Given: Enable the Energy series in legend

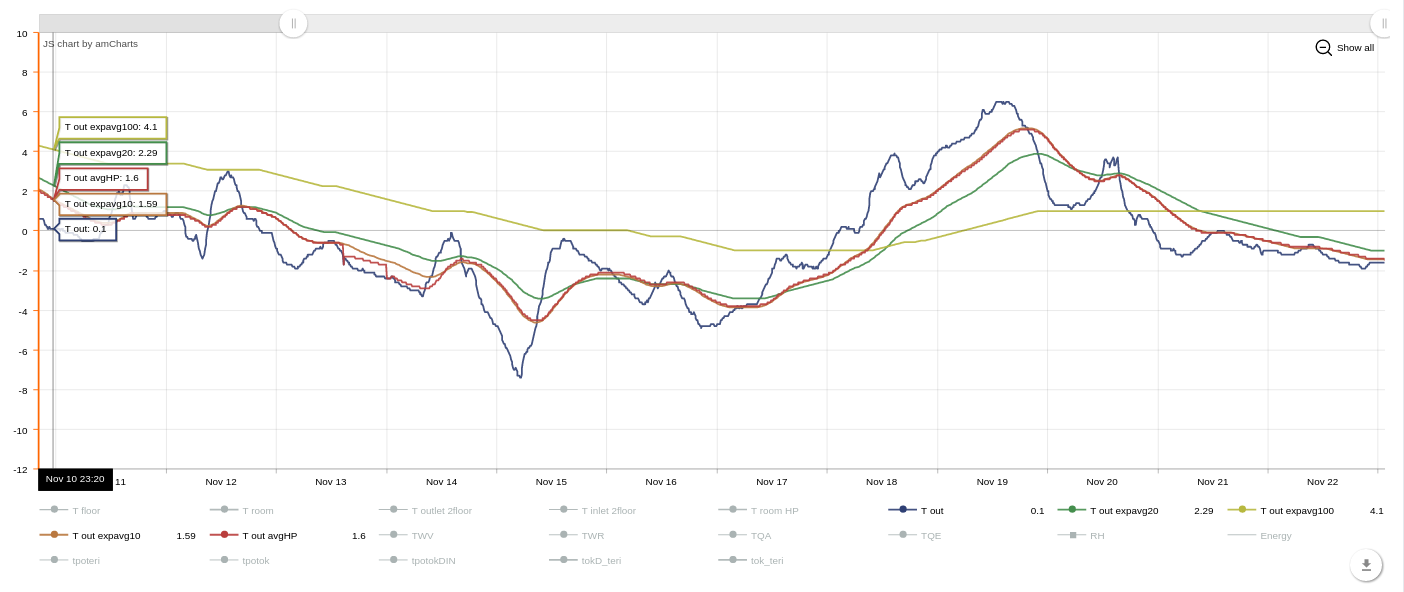Looking at the screenshot, I should pos(1275,535).
